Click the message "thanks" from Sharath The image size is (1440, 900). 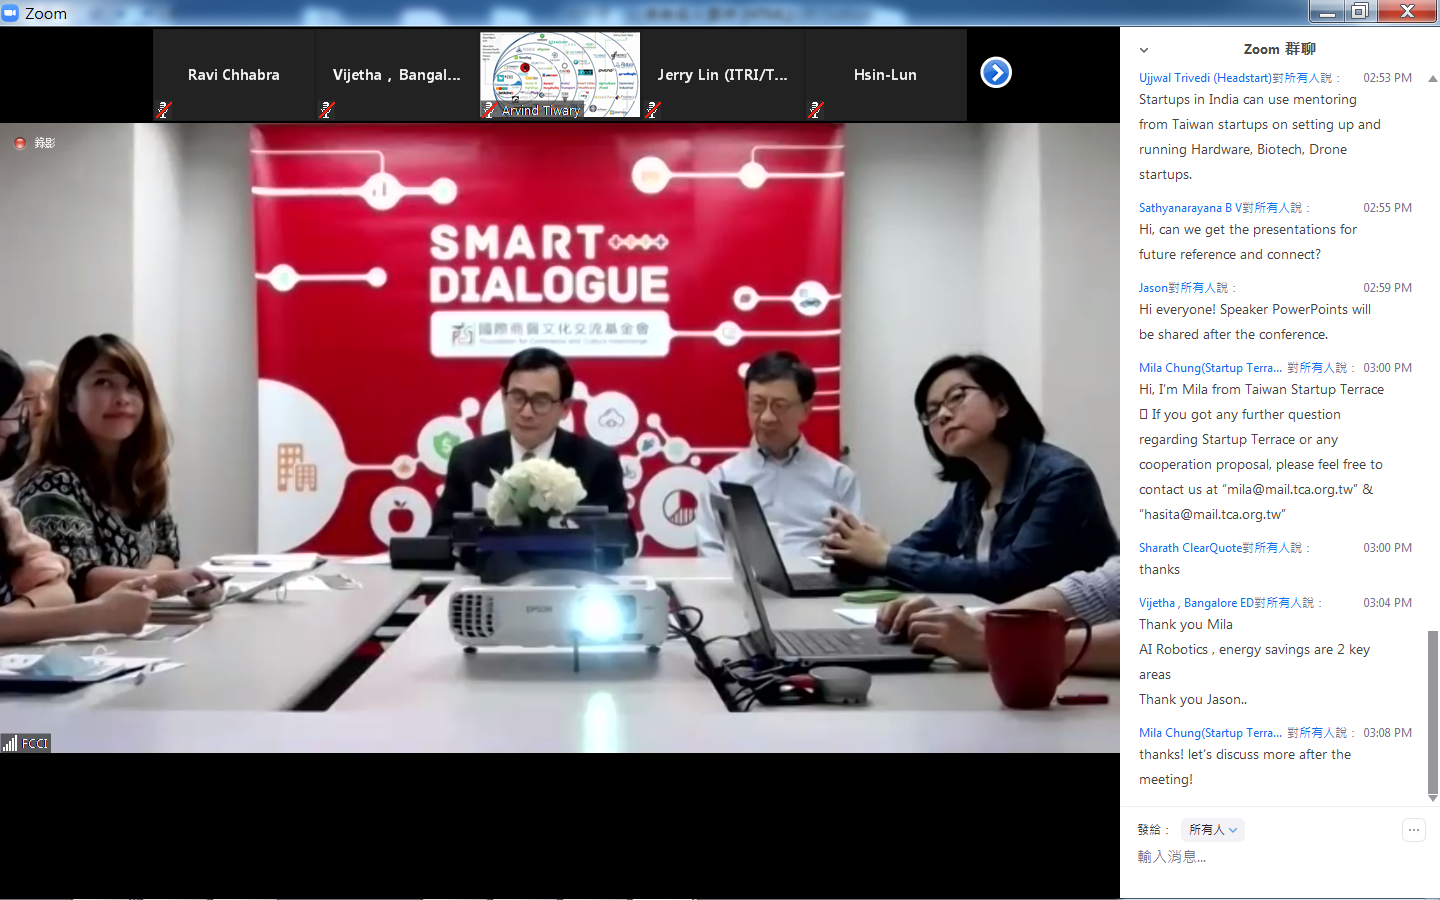(1159, 570)
